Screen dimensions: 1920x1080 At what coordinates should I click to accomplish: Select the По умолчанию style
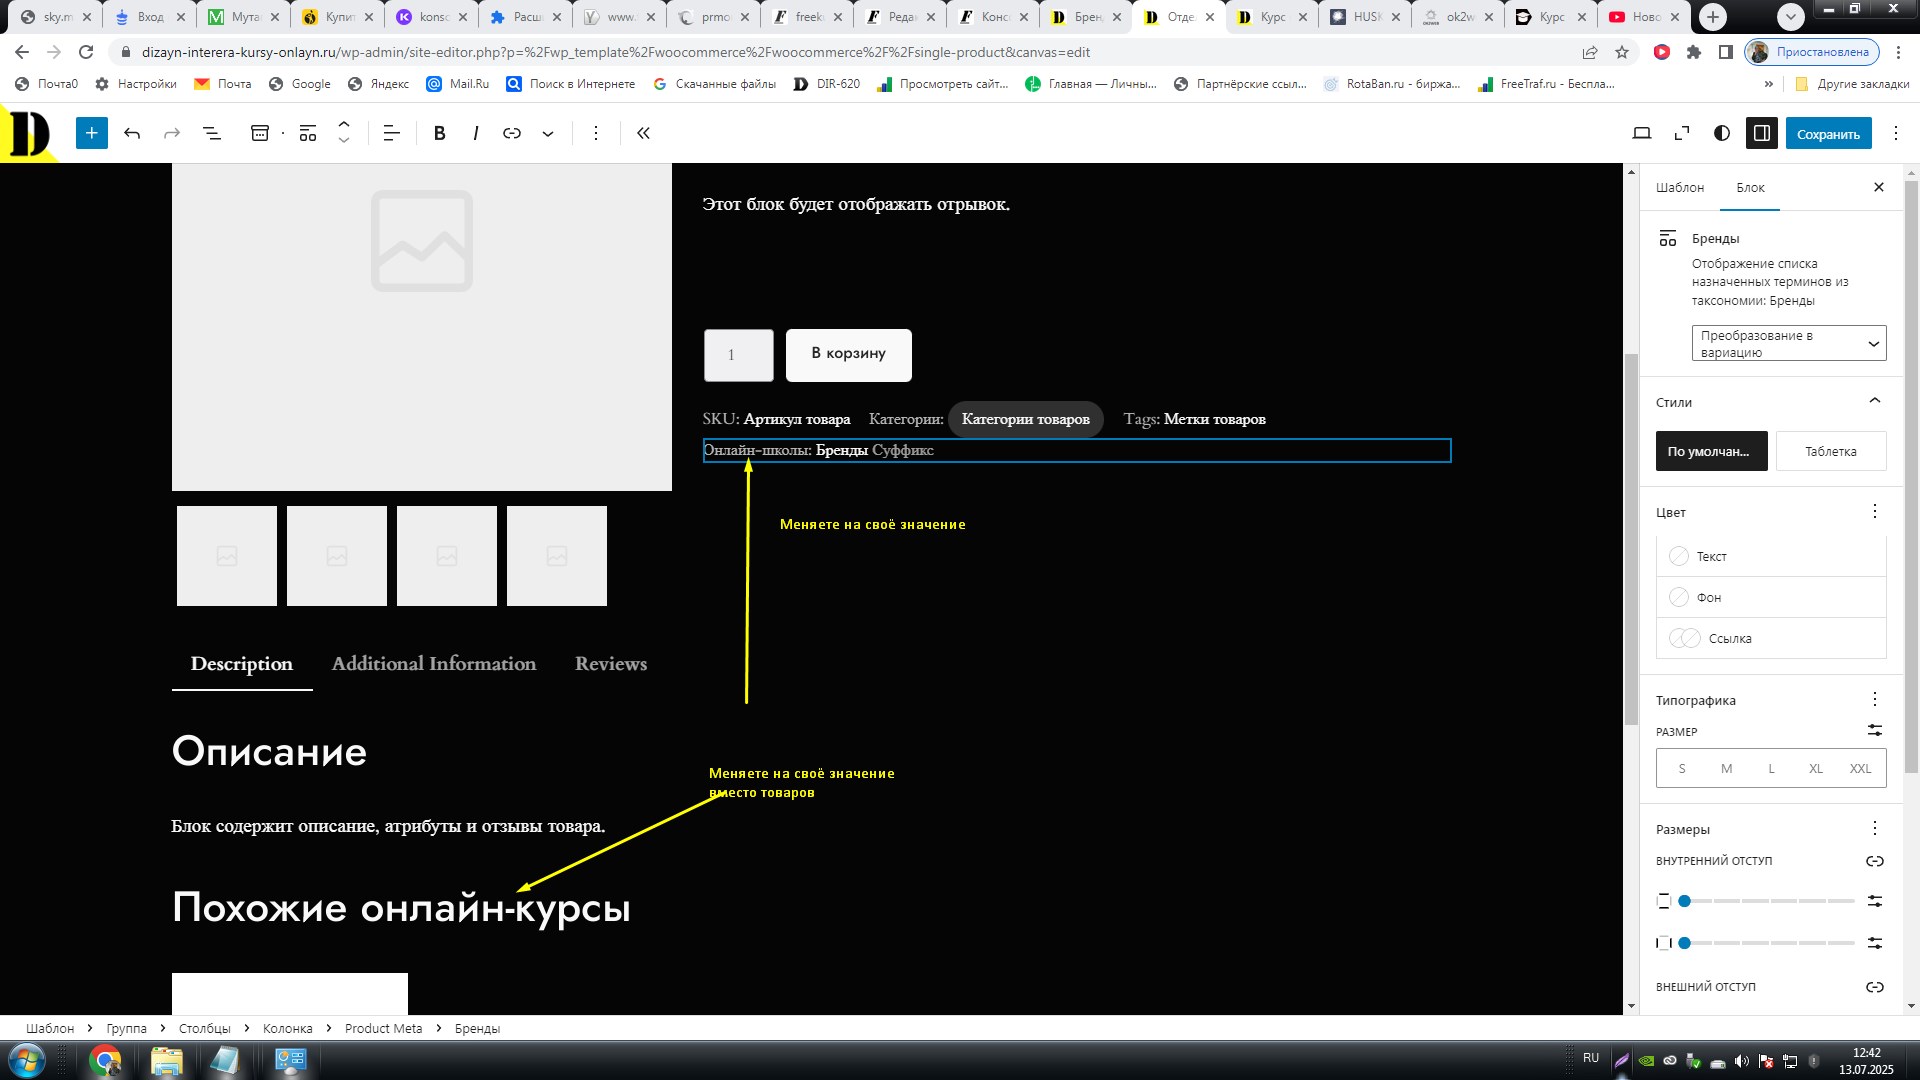point(1711,451)
